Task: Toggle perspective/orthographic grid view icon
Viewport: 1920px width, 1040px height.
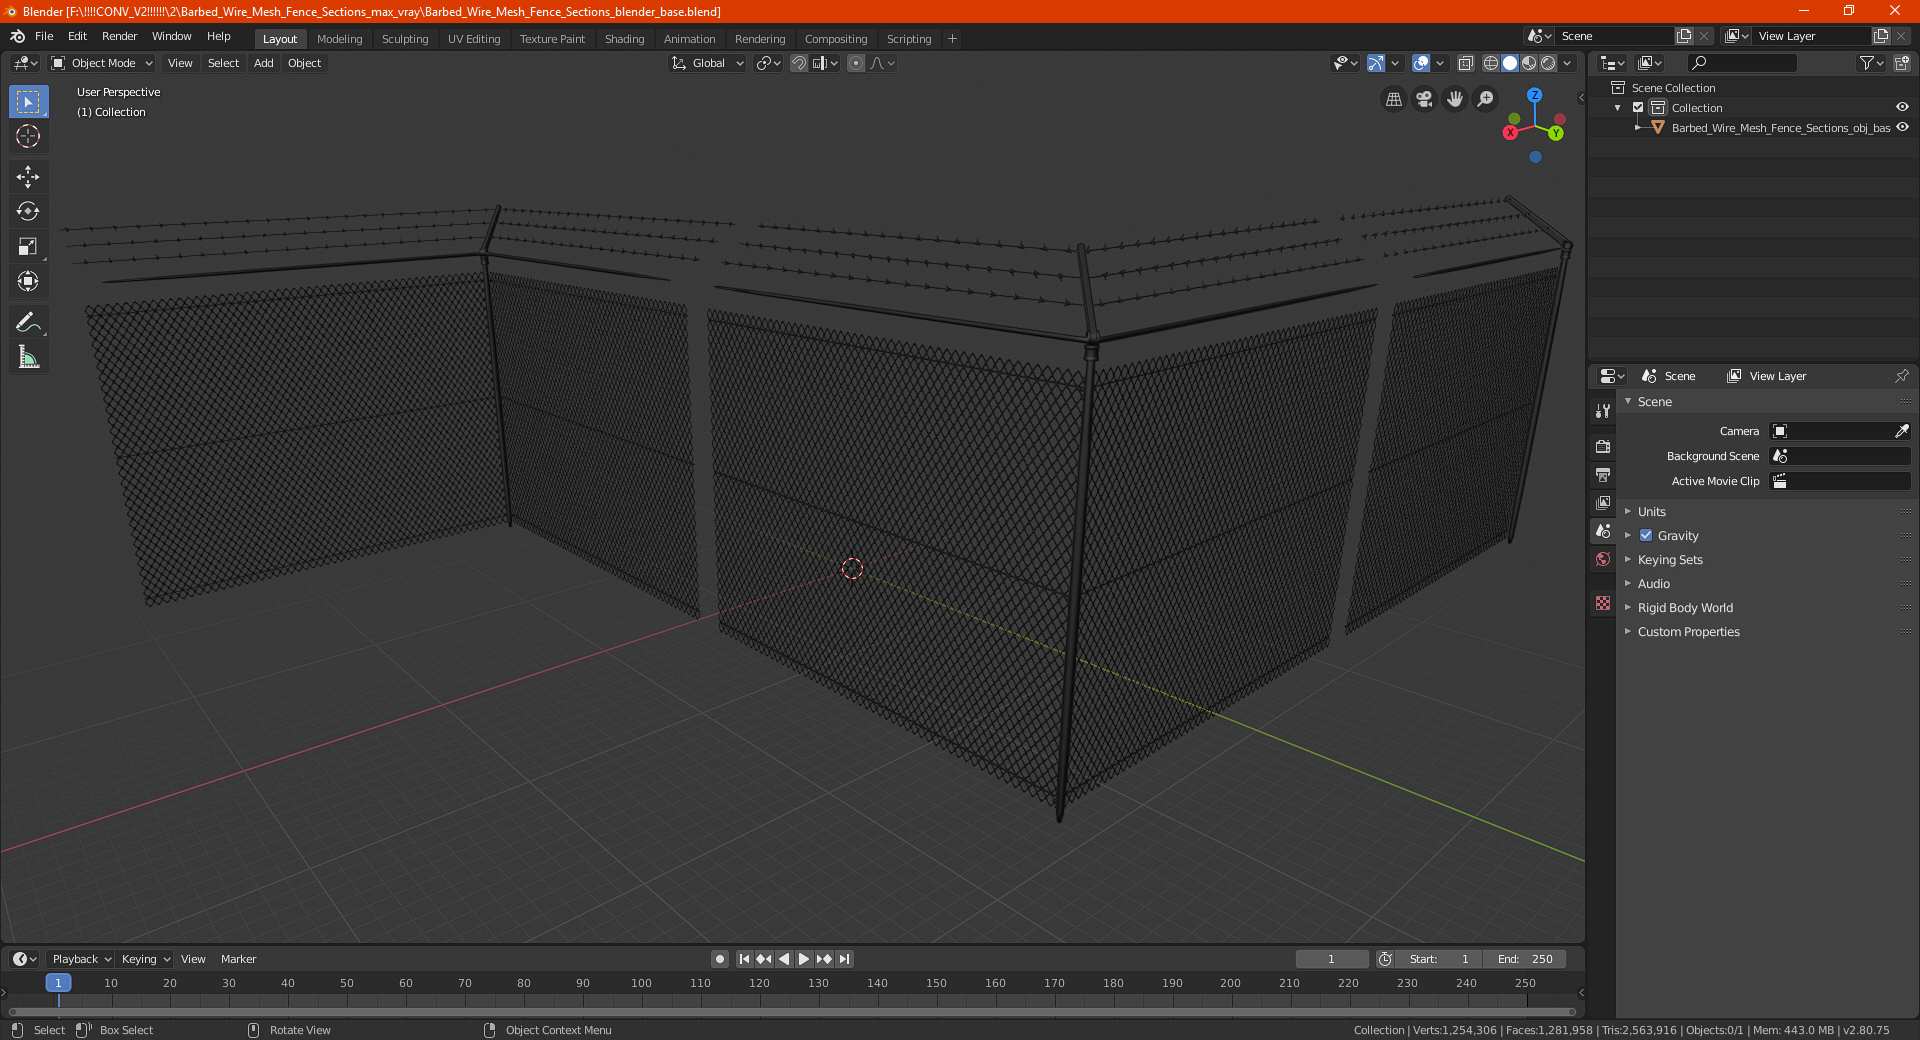Action: (1394, 99)
